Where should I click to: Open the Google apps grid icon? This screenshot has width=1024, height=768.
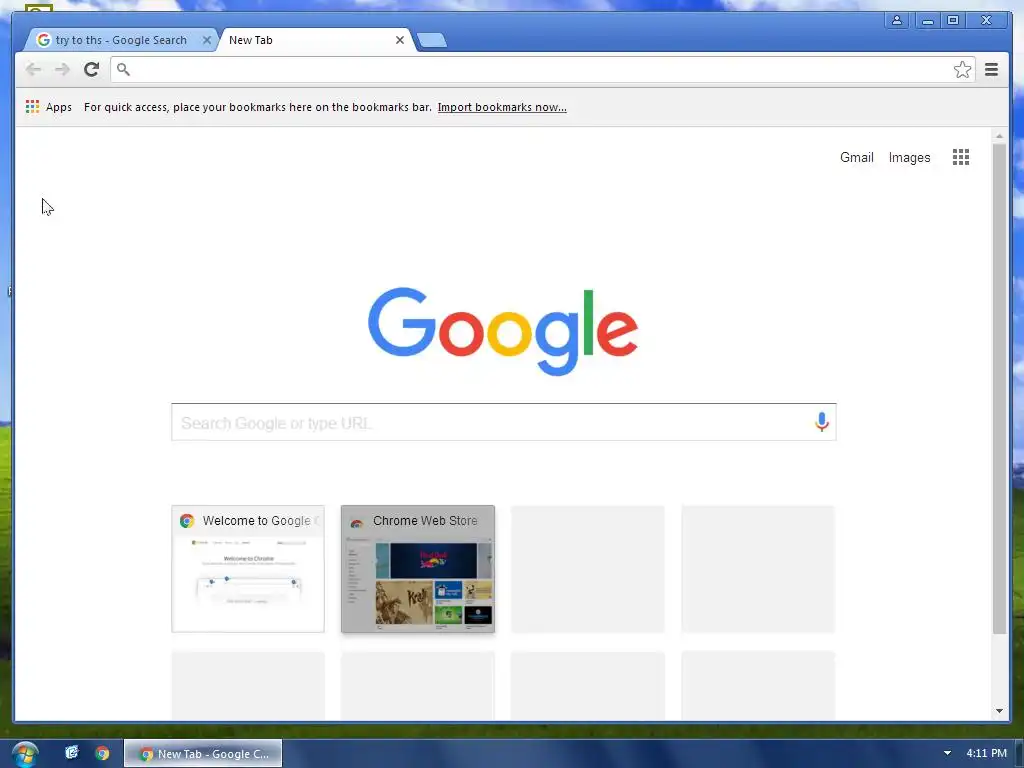click(961, 157)
